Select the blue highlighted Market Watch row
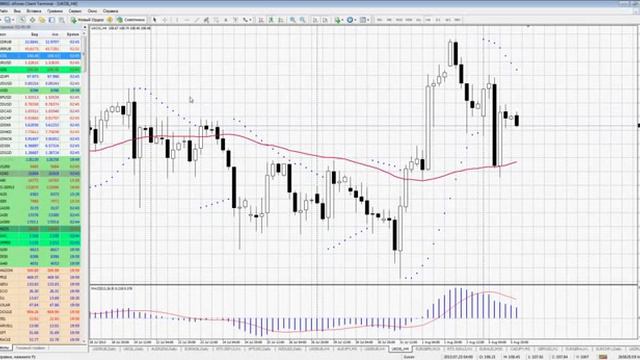This screenshot has width=640, height=360. click(40, 56)
